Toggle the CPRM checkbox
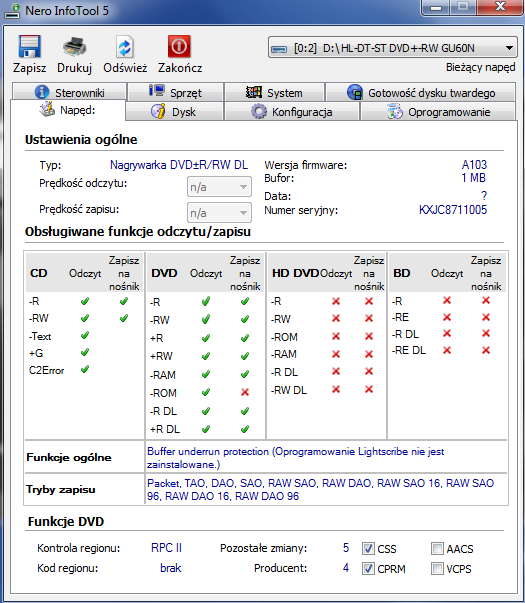The height and width of the screenshot is (603, 525). pos(368,568)
